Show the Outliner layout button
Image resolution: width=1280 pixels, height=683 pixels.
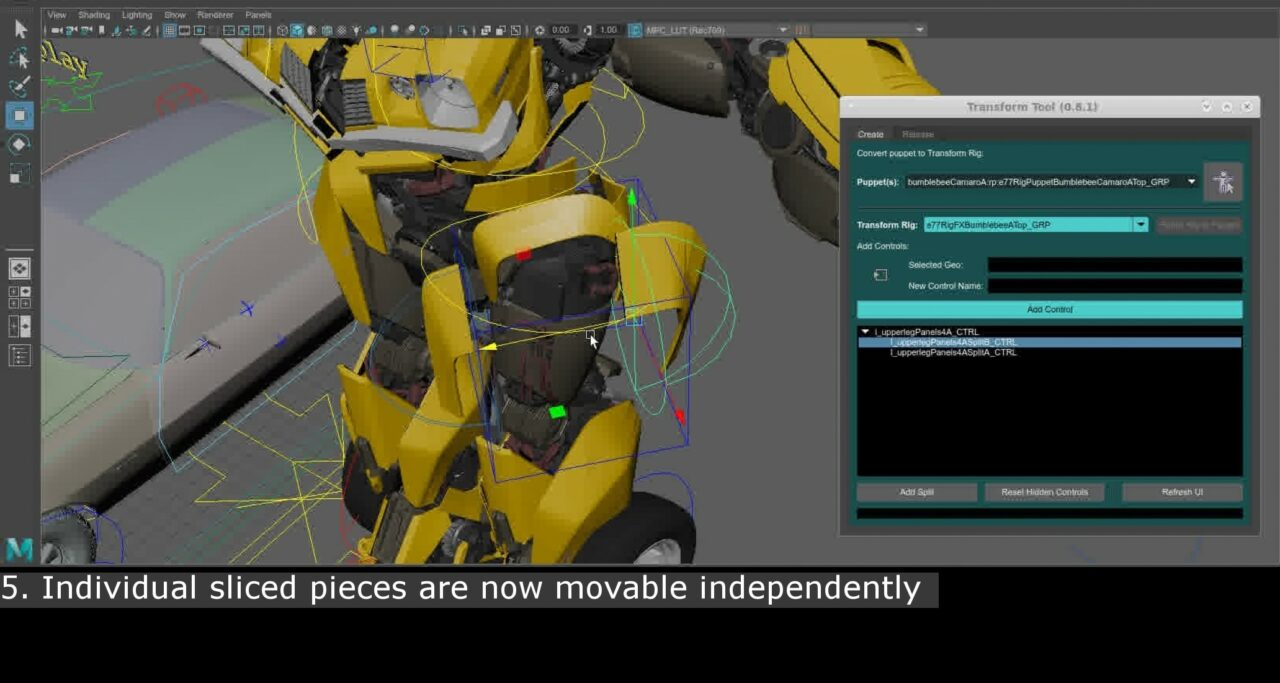point(19,355)
